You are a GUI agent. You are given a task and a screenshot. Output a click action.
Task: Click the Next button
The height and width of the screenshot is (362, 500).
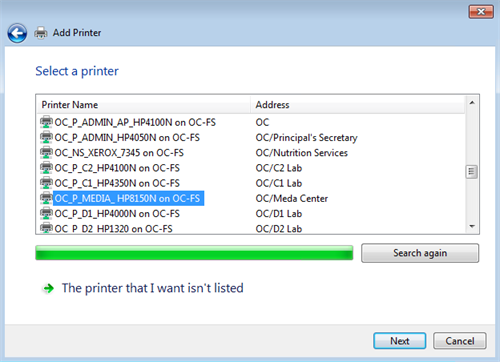tap(400, 341)
